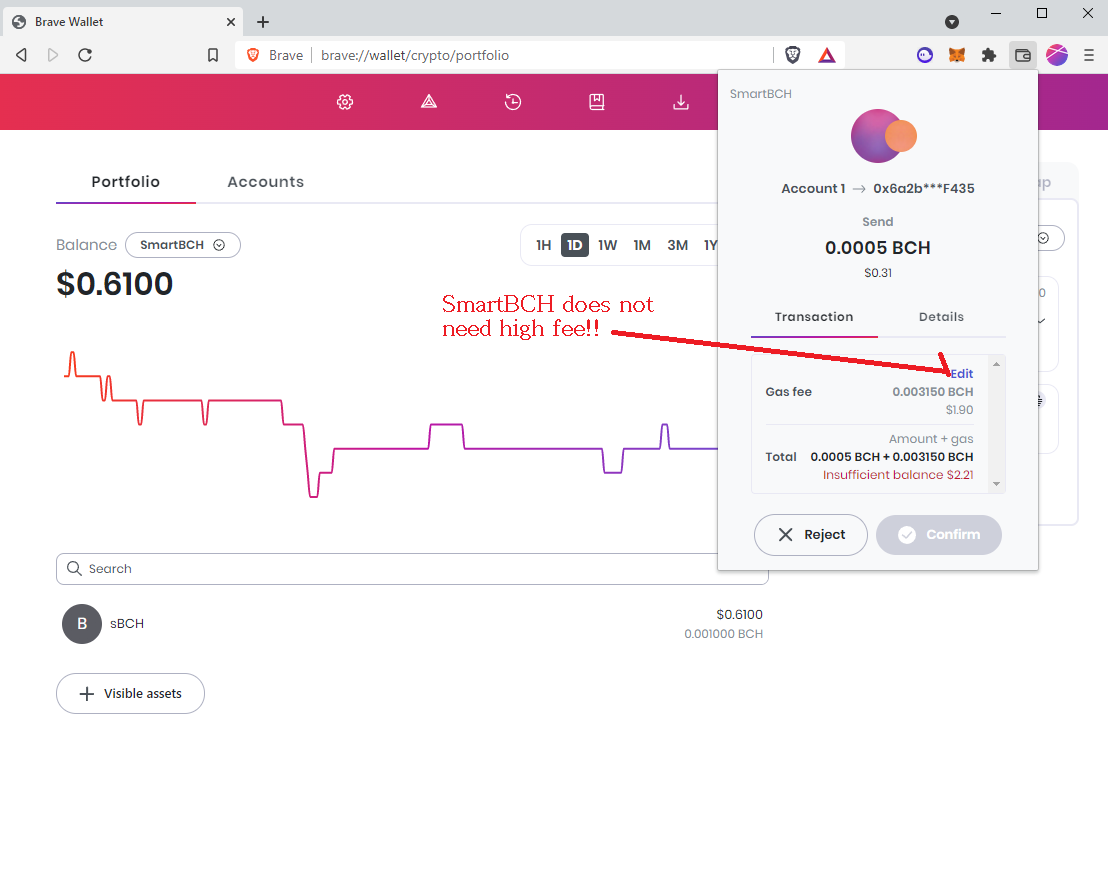Select 1M chart timeframe
The height and width of the screenshot is (884, 1108).
(642, 245)
